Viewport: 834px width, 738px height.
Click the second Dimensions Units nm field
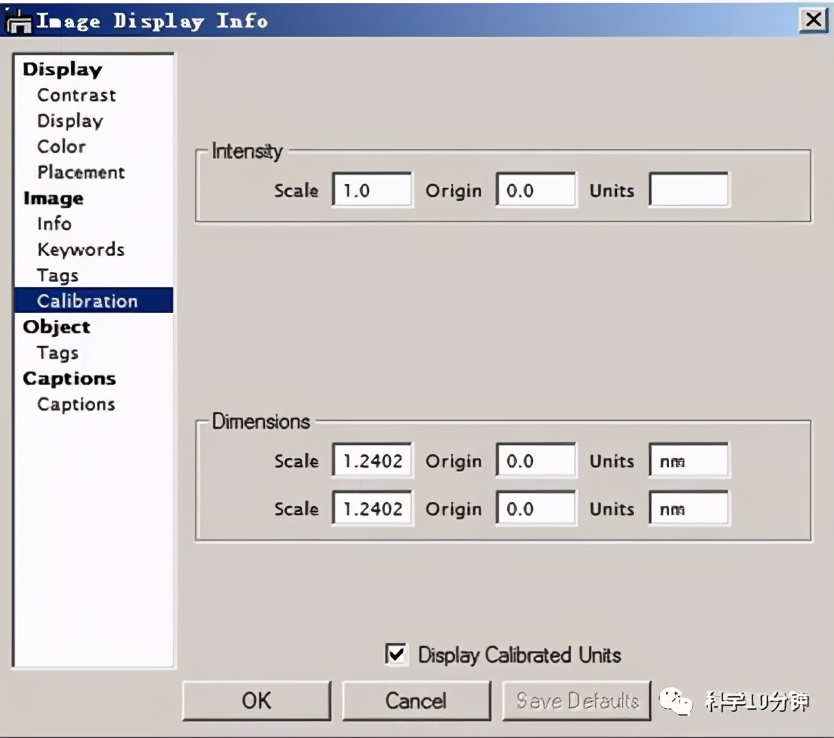(689, 509)
